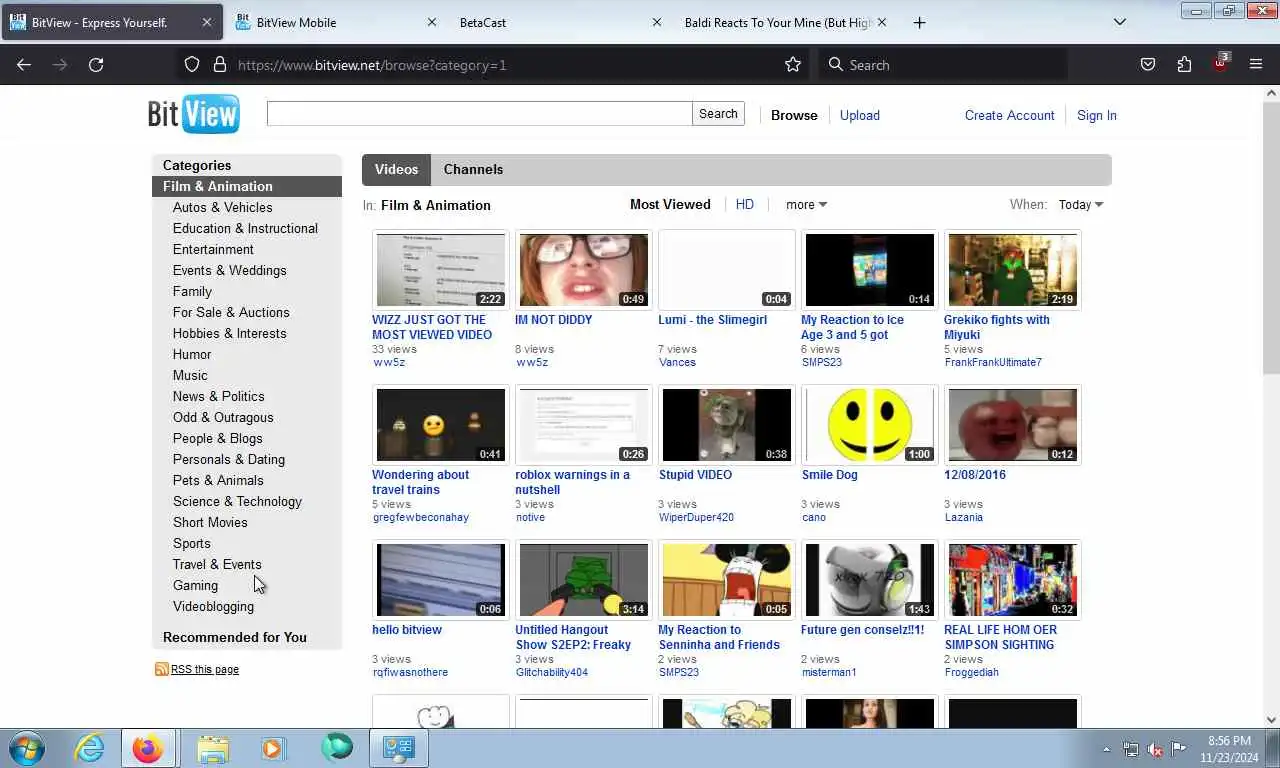Open a new browser tab with plus
This screenshot has height=768, width=1280.
919,22
